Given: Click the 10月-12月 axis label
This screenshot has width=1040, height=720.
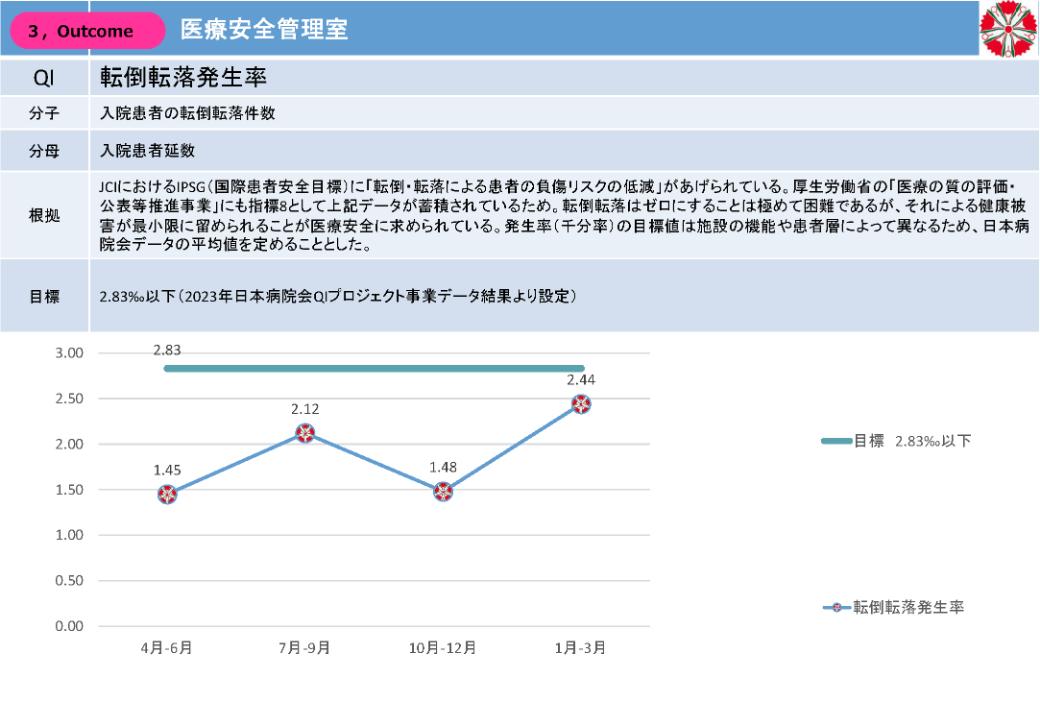Looking at the screenshot, I should click(x=442, y=647).
